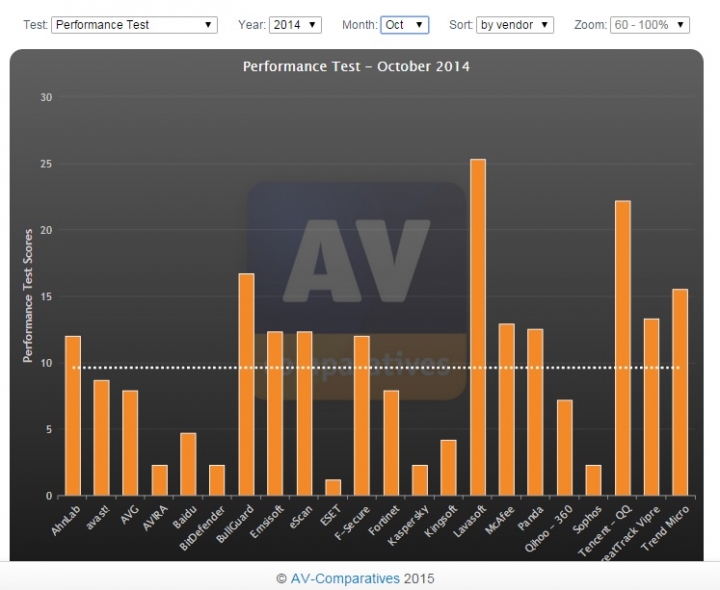Click the AVG bar in the chart
Viewport: 720px width, 590px height.
point(130,443)
